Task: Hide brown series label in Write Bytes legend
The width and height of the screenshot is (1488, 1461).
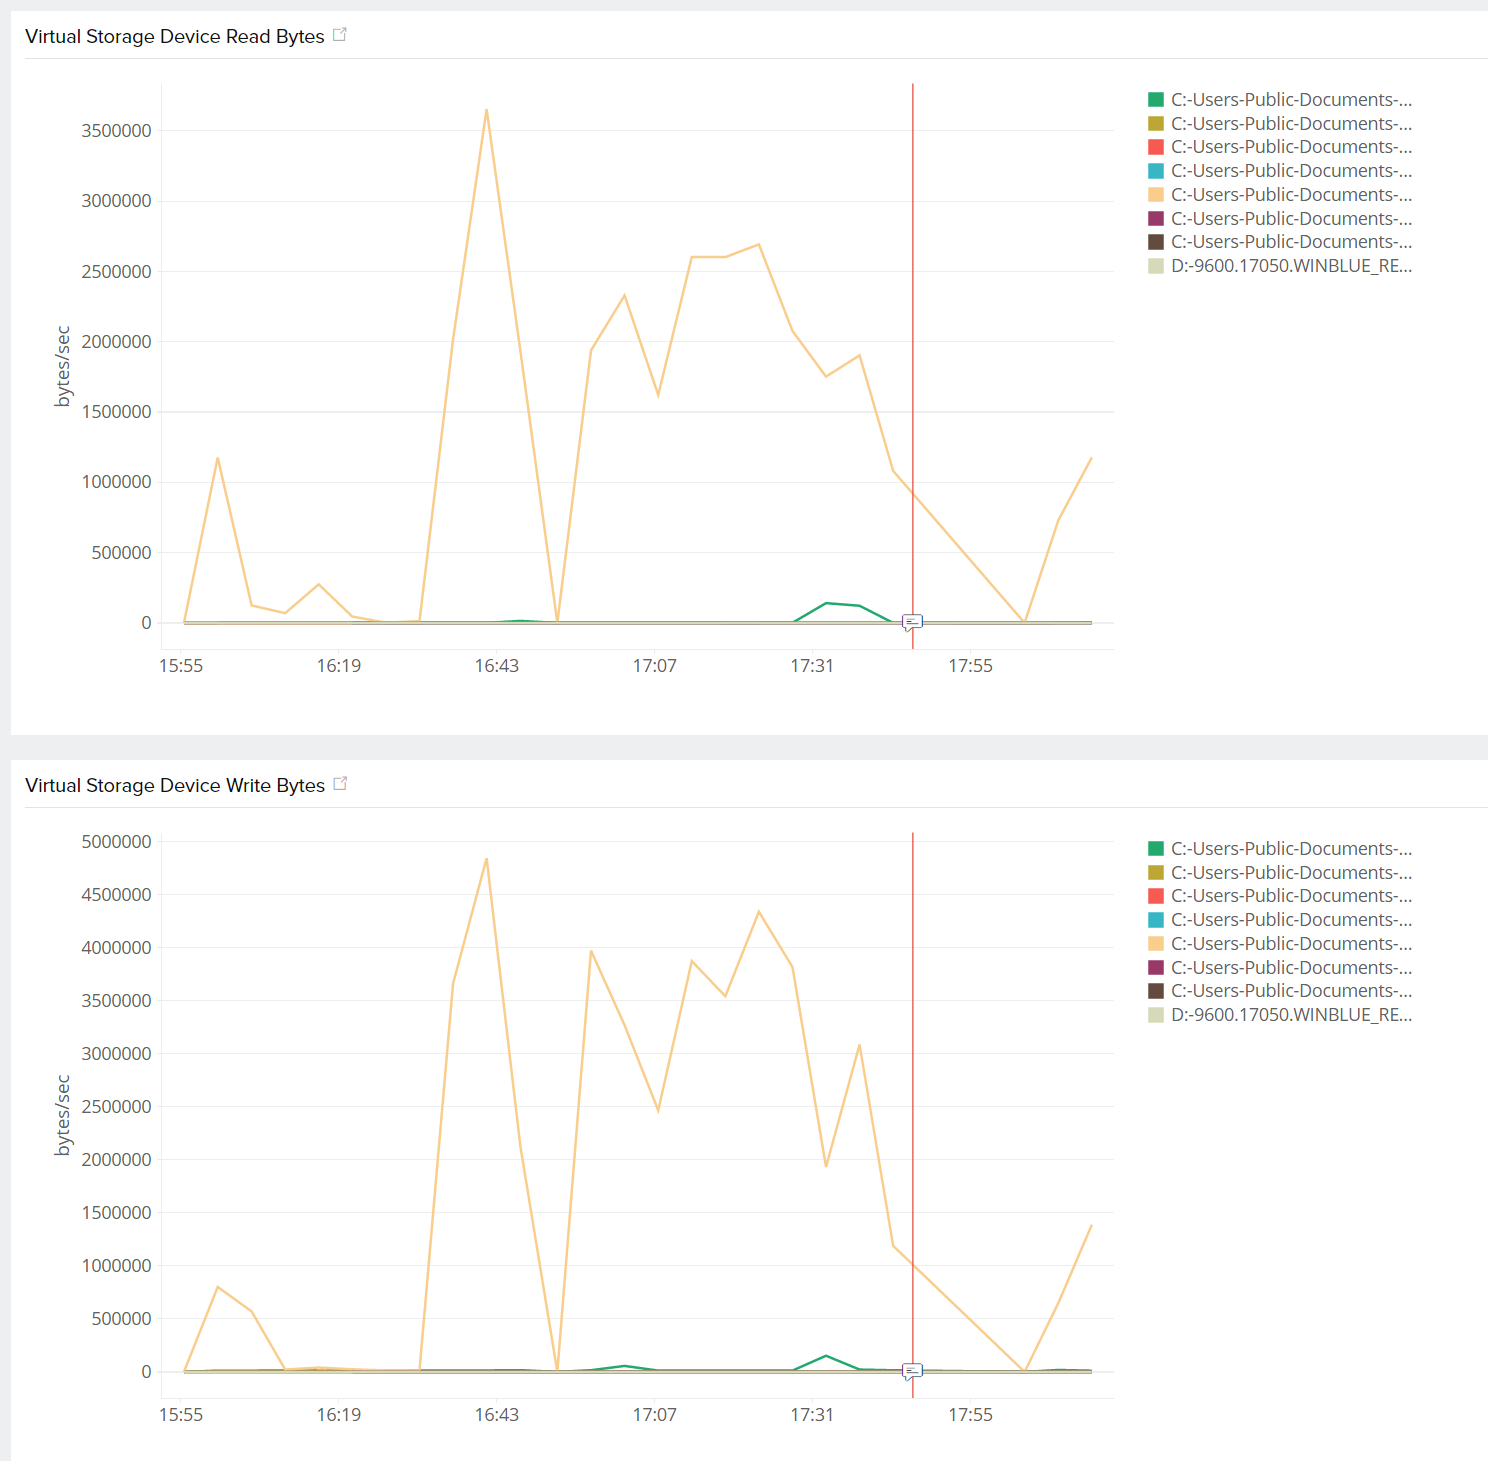Action: 1291,991
